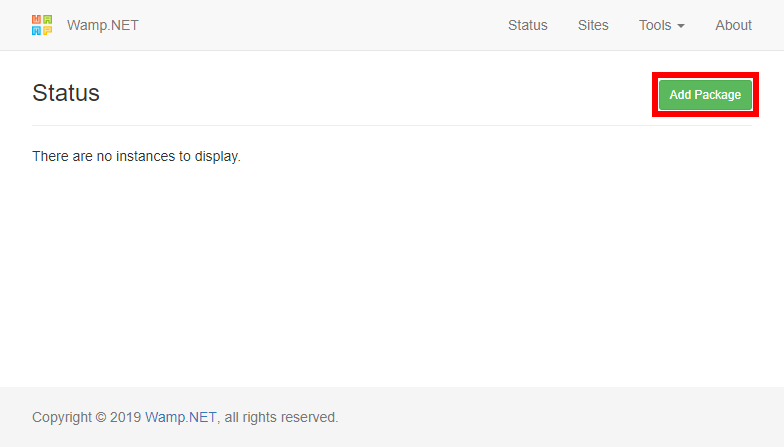The image size is (784, 447).
Task: Click the word 'instances' in status message
Action: 146,156
